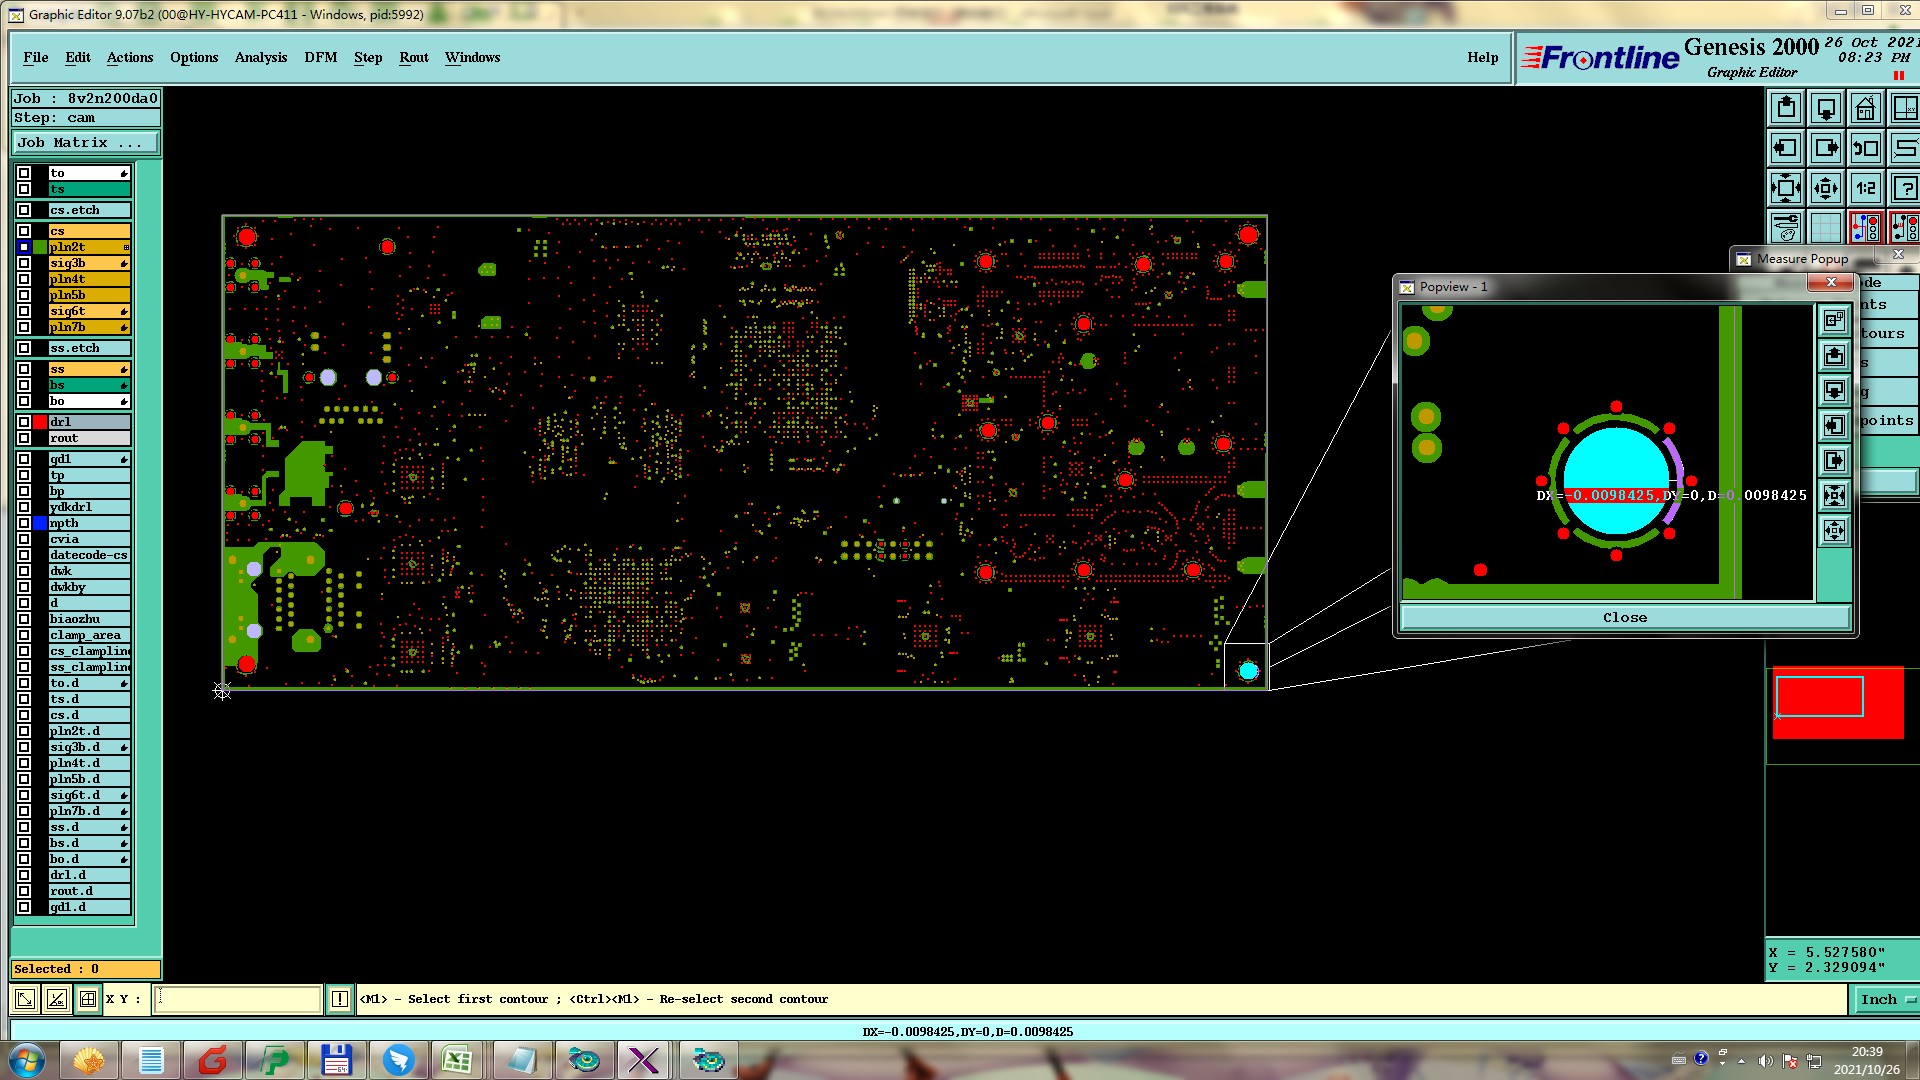
Task: Click the pan right arrow icon
Action: pyautogui.click(x=1826, y=149)
